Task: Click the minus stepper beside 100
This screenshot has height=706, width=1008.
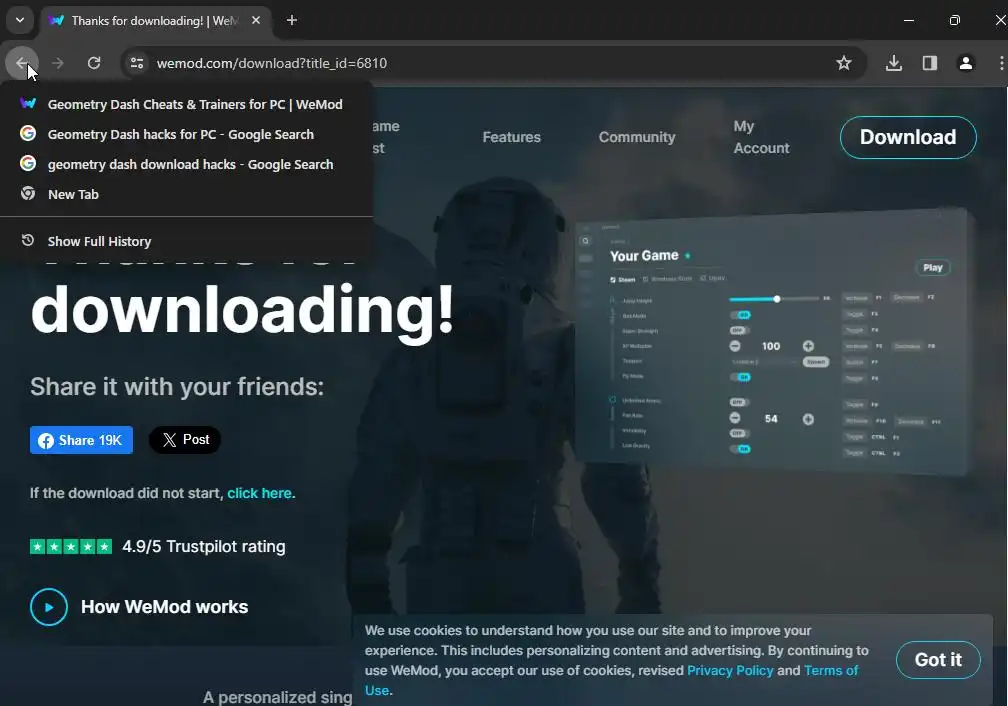Action: point(735,346)
